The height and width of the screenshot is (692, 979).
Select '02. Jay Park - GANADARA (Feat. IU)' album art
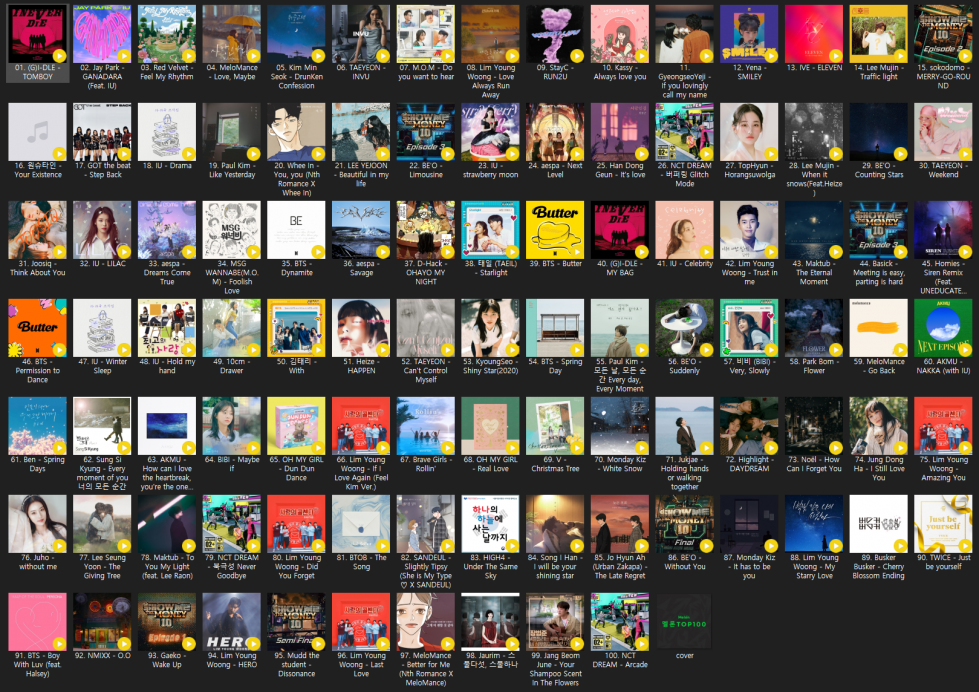pos(102,34)
